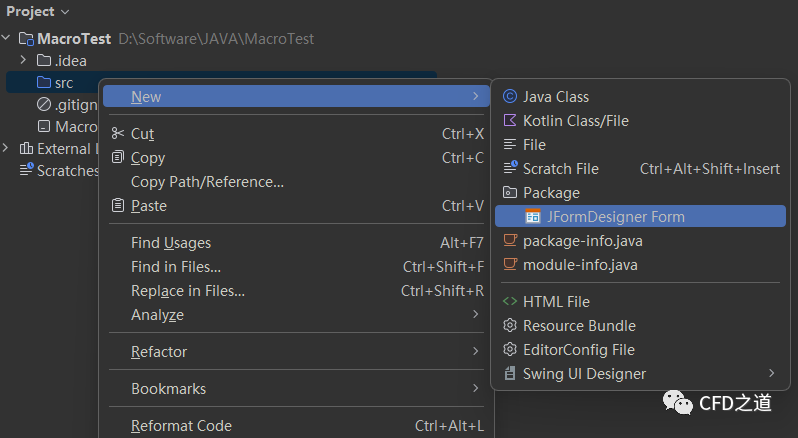Image resolution: width=798 pixels, height=438 pixels.
Task: Click the scissors Cut icon
Action: point(118,134)
